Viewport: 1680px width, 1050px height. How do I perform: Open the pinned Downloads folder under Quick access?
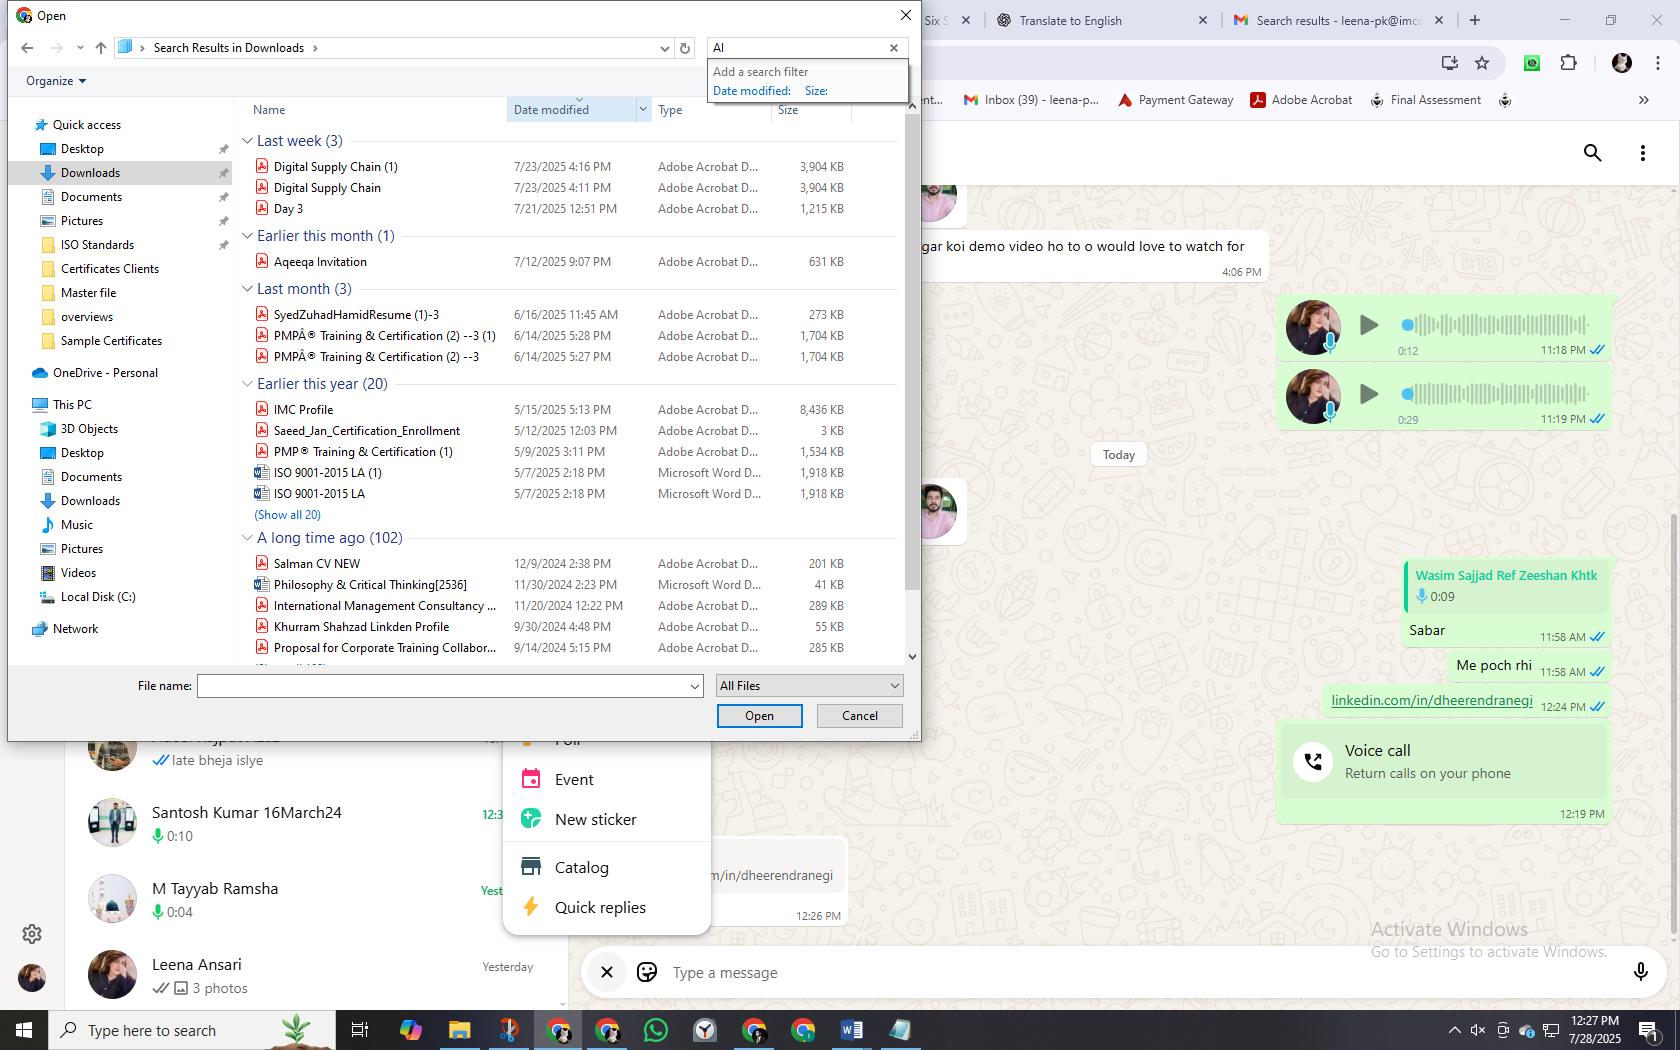point(90,173)
